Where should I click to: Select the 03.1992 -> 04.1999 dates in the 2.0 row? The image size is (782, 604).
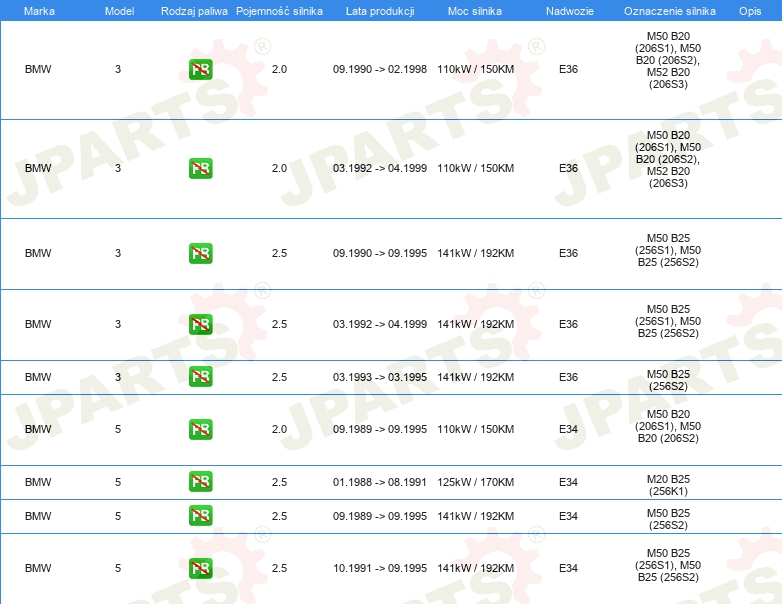click(x=380, y=169)
